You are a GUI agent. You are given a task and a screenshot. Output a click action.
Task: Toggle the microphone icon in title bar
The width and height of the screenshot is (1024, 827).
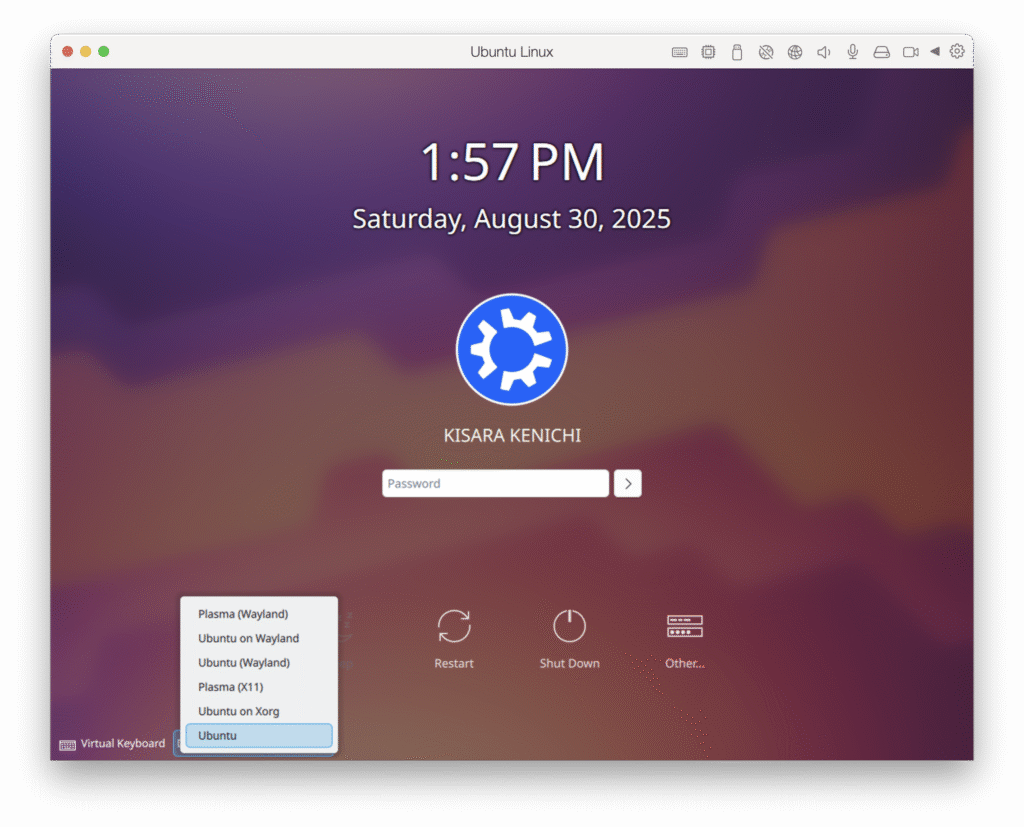(852, 52)
